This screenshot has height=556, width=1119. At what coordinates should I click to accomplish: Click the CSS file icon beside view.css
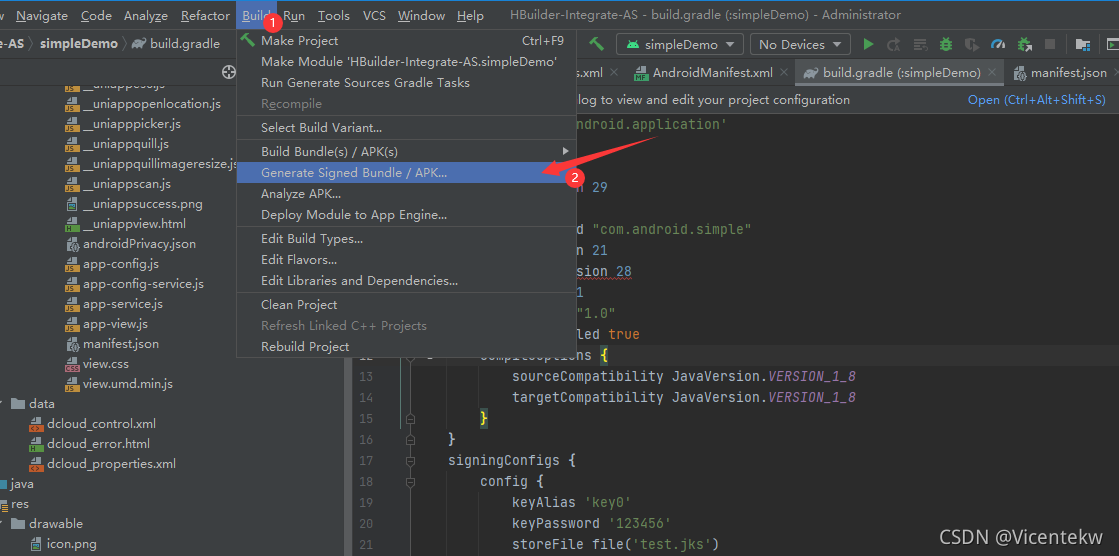(71, 364)
